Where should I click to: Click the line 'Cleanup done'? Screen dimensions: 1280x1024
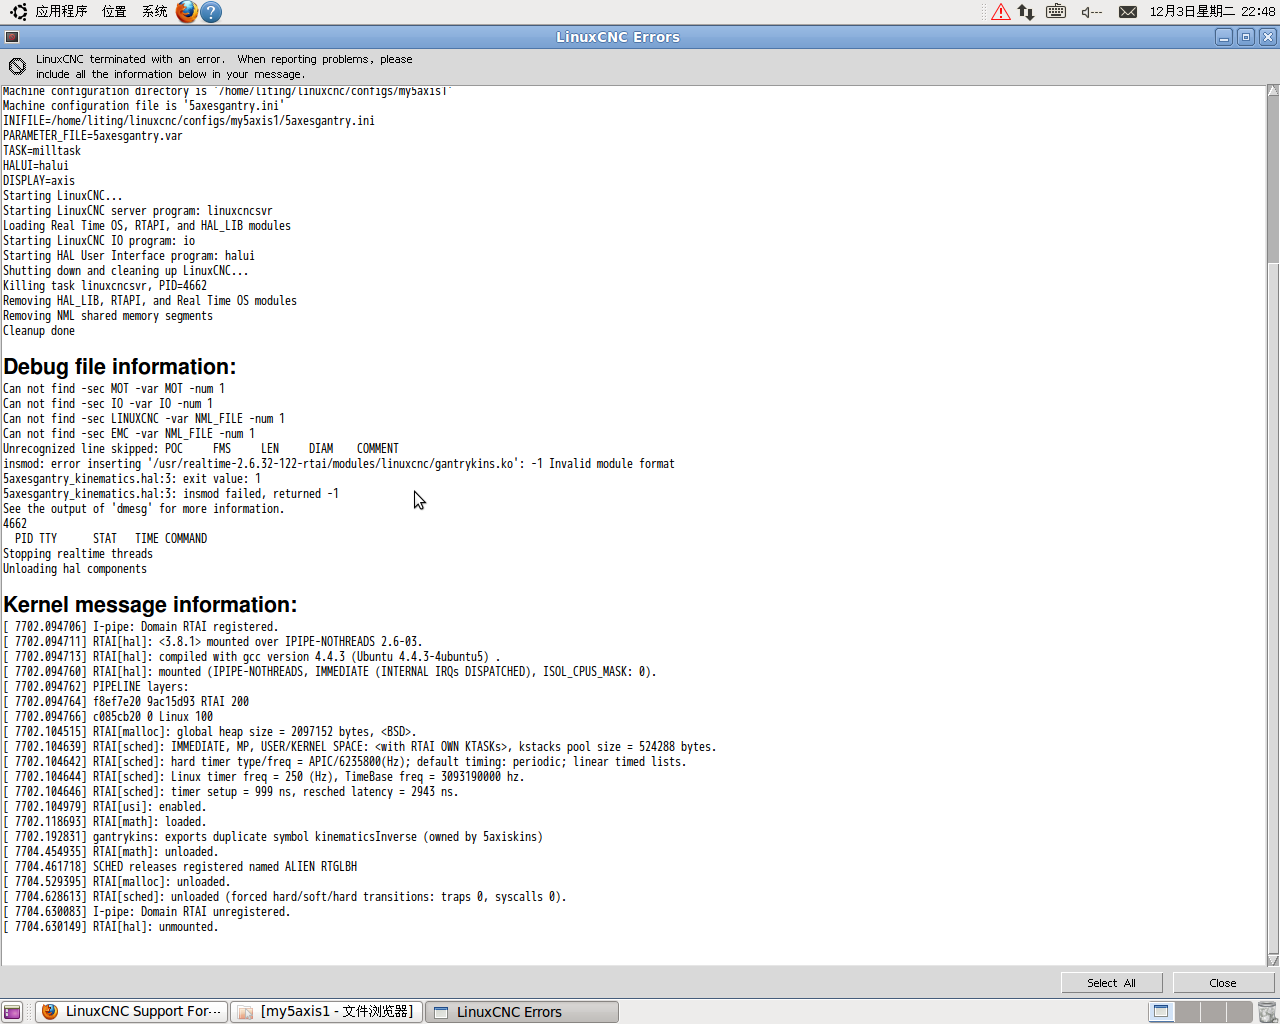pyautogui.click(x=39, y=331)
